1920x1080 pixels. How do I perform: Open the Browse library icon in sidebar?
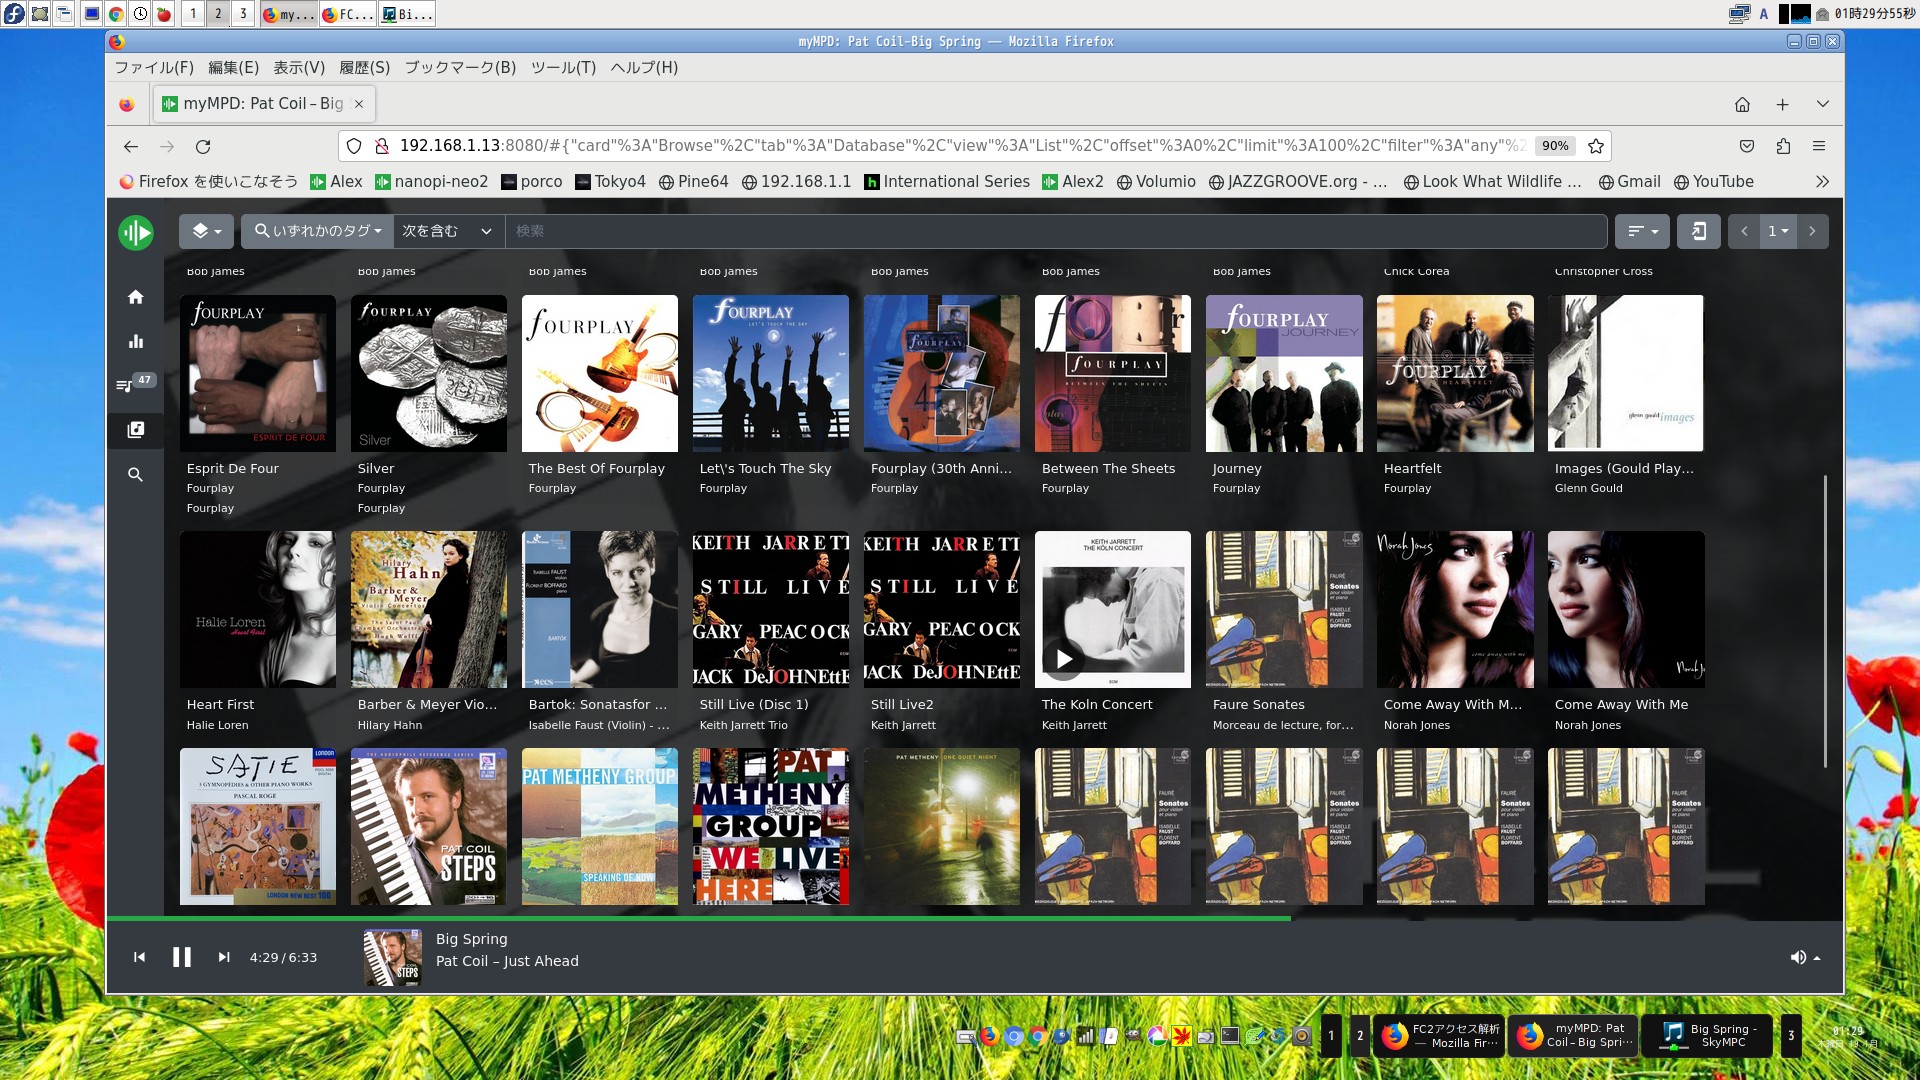tap(136, 430)
